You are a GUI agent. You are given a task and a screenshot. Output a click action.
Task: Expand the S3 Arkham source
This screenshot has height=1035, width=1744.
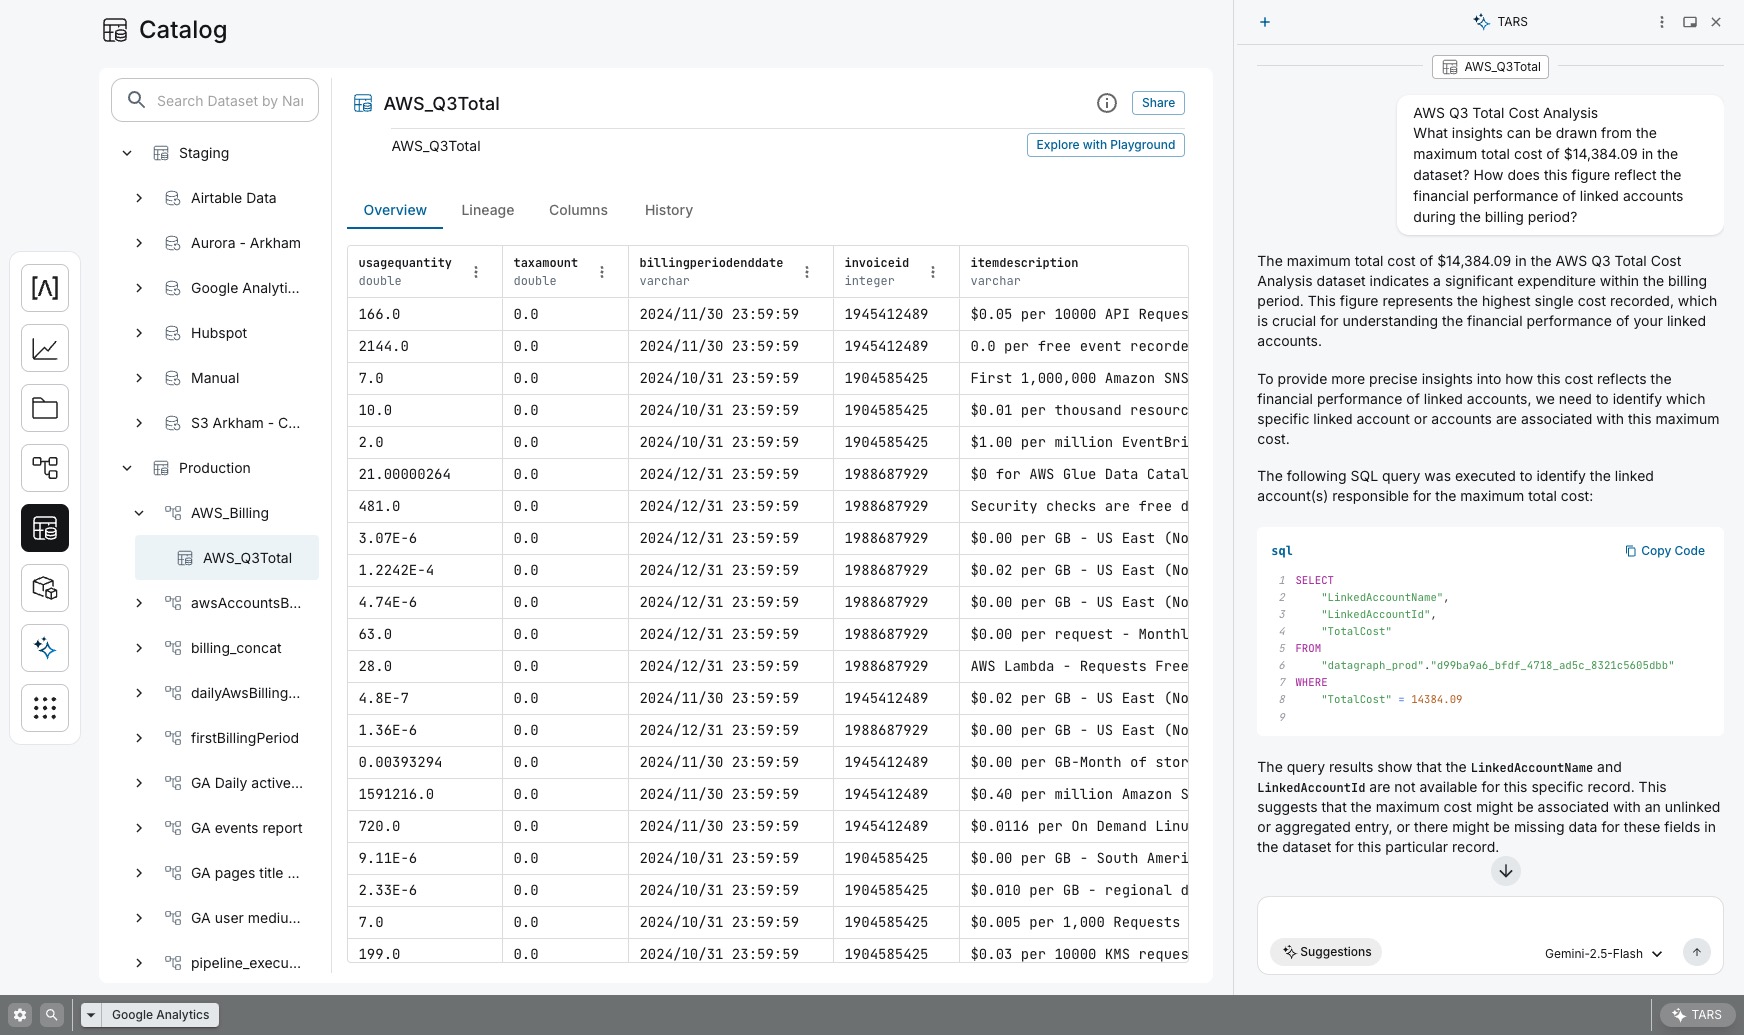(139, 423)
